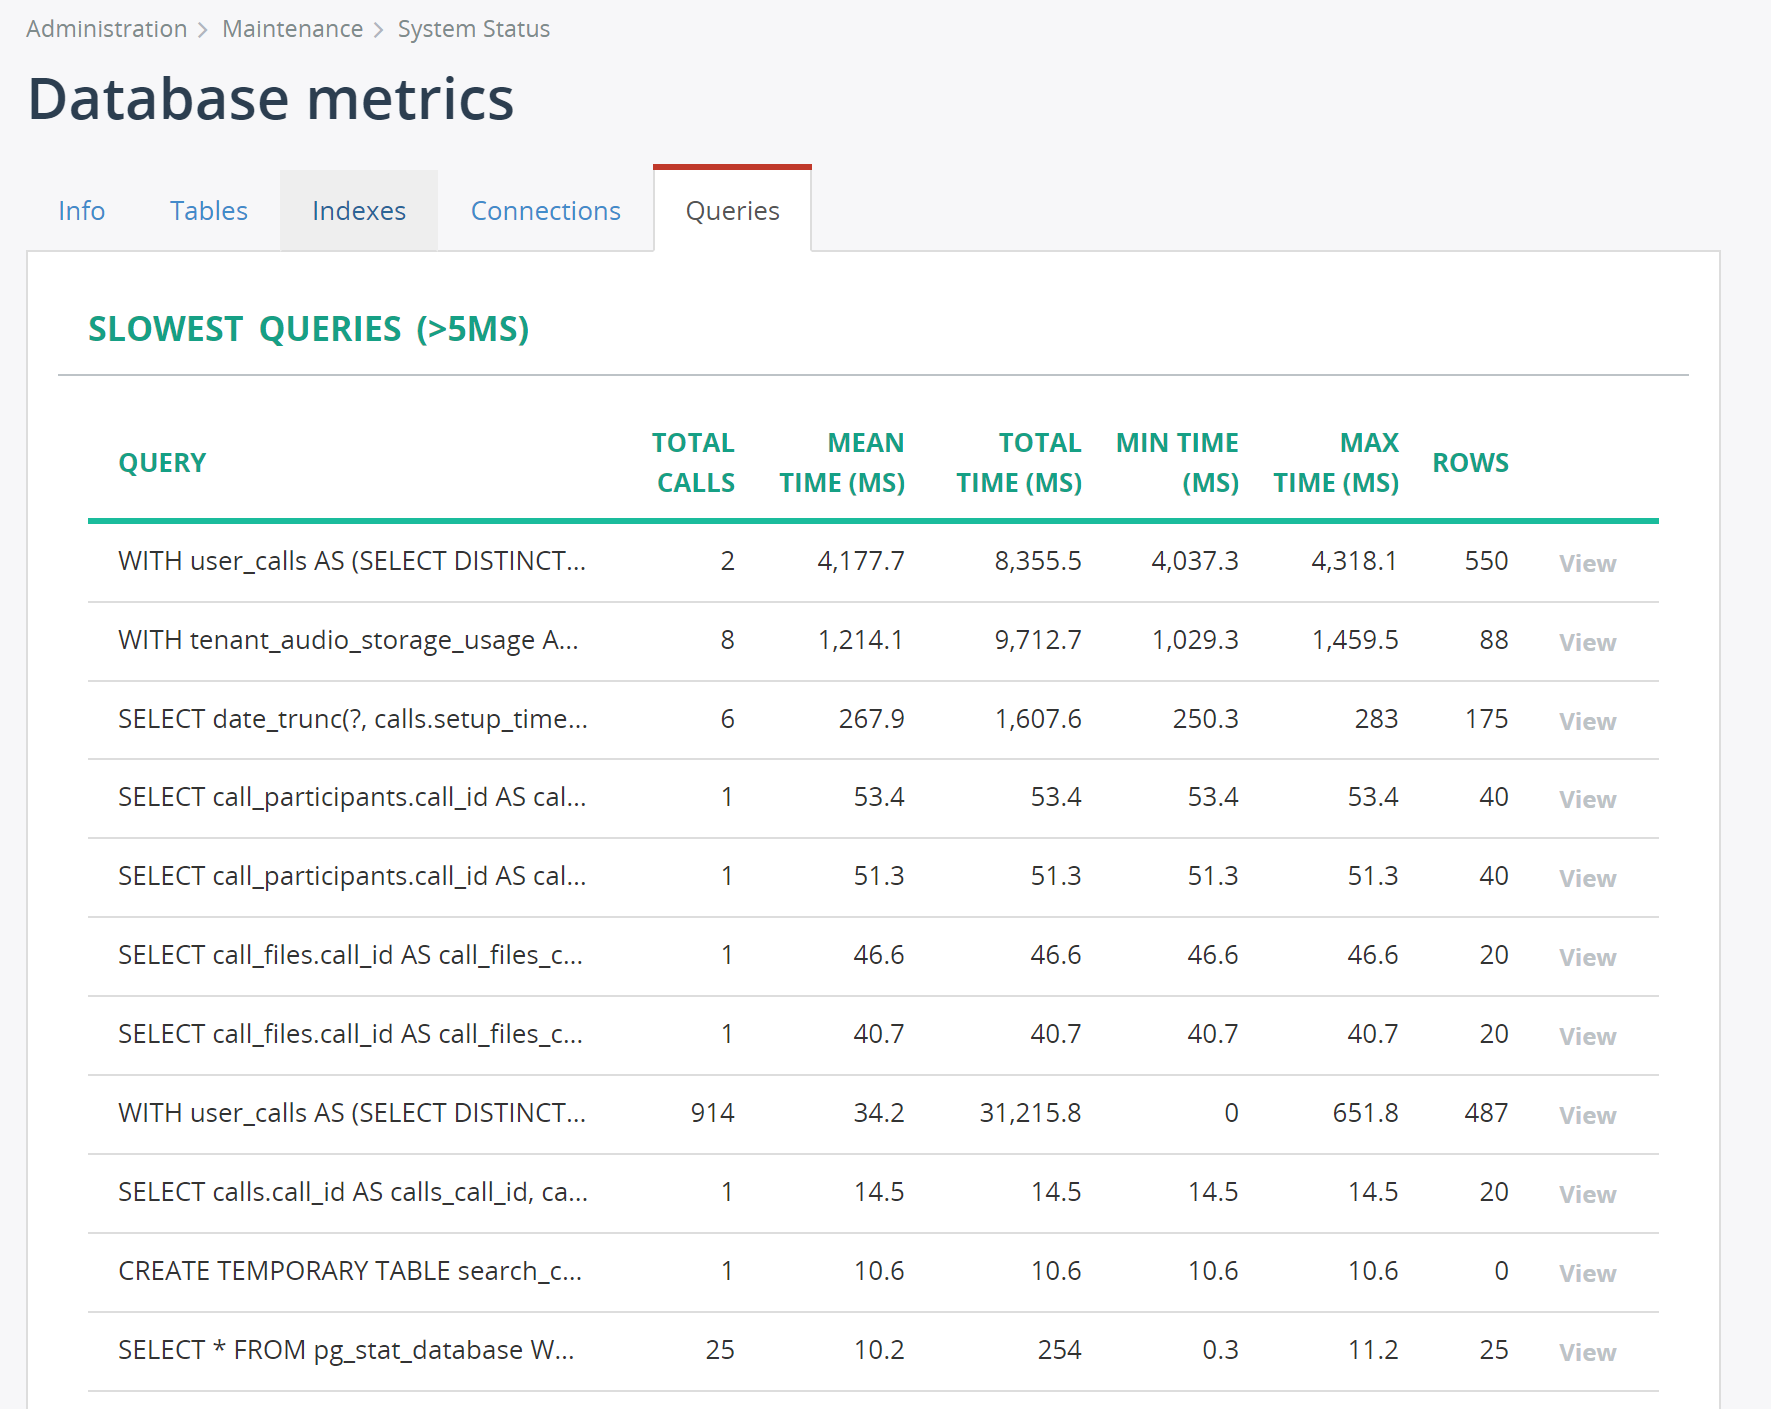The height and width of the screenshot is (1409, 1771).
Task: View query with 4,177.7 mean time
Action: click(x=1587, y=563)
